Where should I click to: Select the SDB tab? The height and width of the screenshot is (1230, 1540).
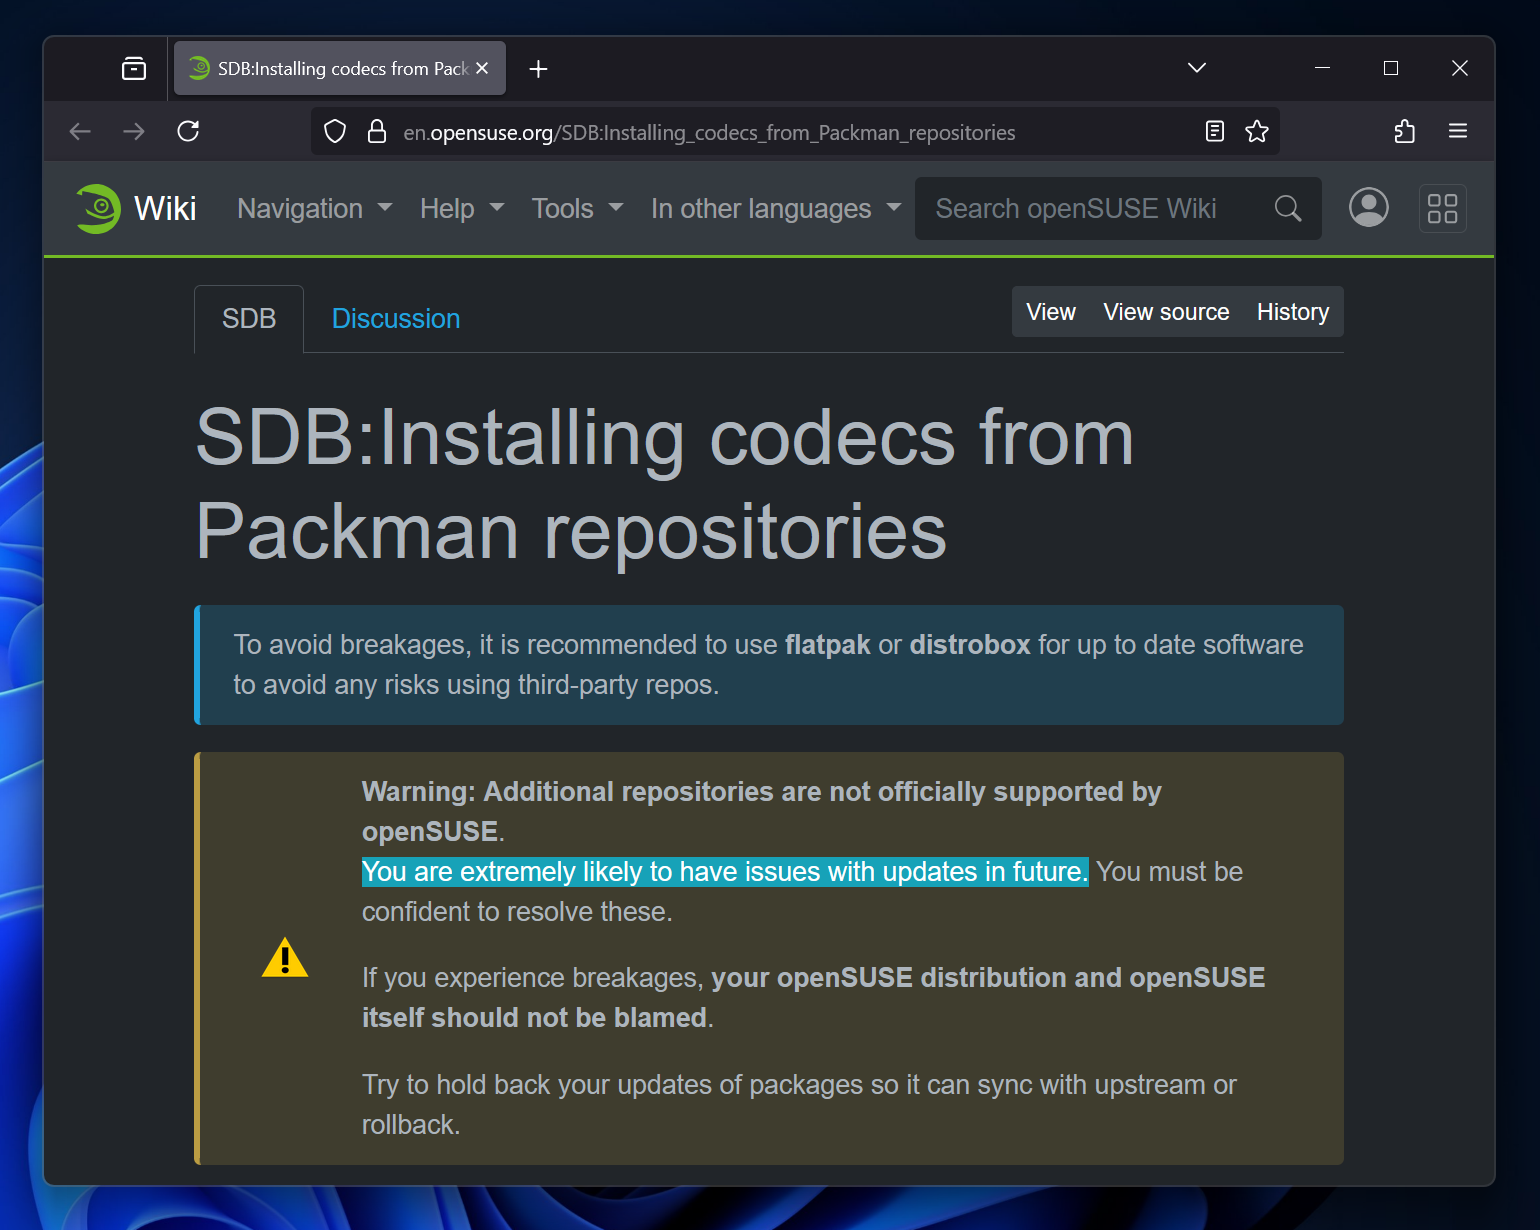(249, 319)
